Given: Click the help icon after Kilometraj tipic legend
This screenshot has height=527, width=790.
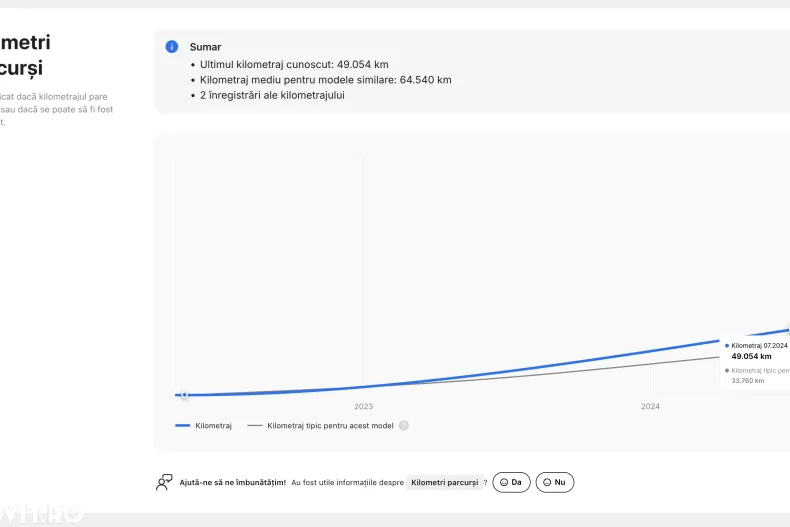Looking at the screenshot, I should [404, 425].
